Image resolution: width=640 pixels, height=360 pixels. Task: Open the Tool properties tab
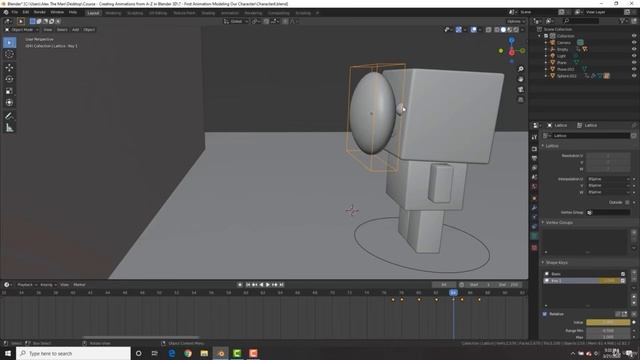(534, 138)
